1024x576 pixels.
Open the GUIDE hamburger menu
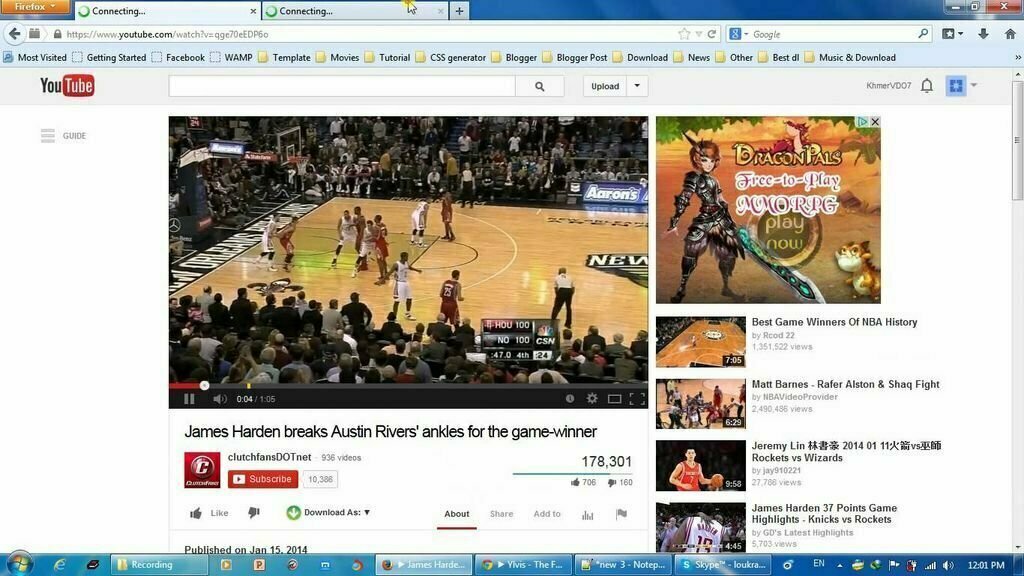pyautogui.click(x=48, y=135)
